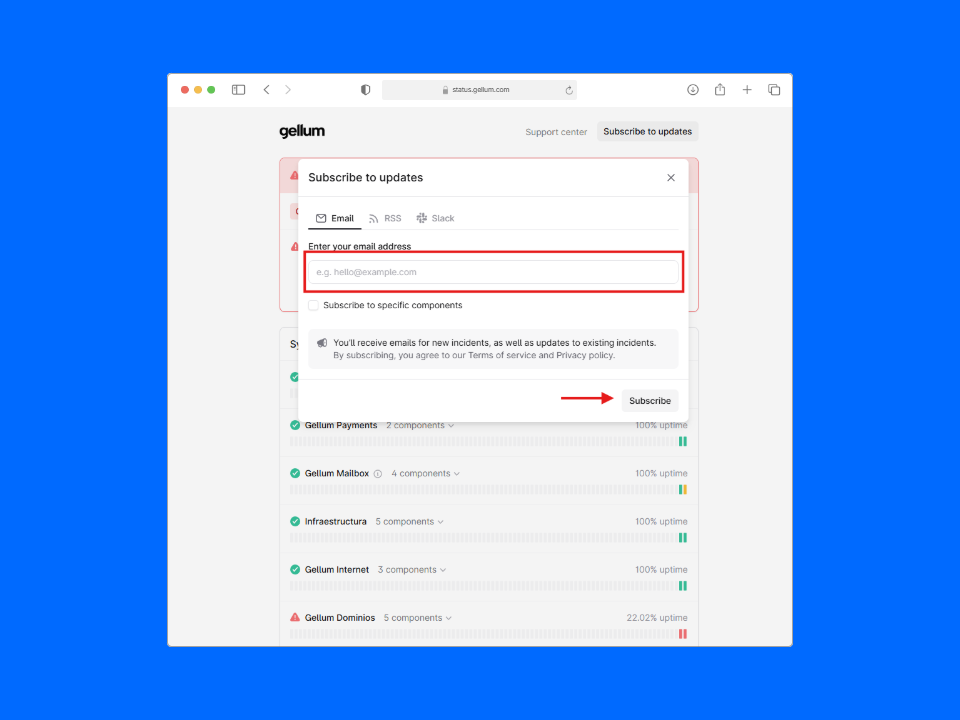Click Gellum Dominios red warning icon

point(295,618)
